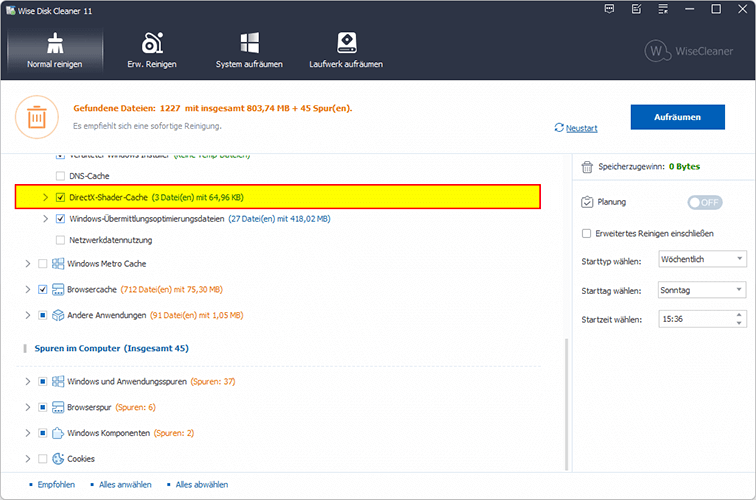Decrease Startzeit with the down arrow
The height and width of the screenshot is (500, 756).
click(x=739, y=323)
